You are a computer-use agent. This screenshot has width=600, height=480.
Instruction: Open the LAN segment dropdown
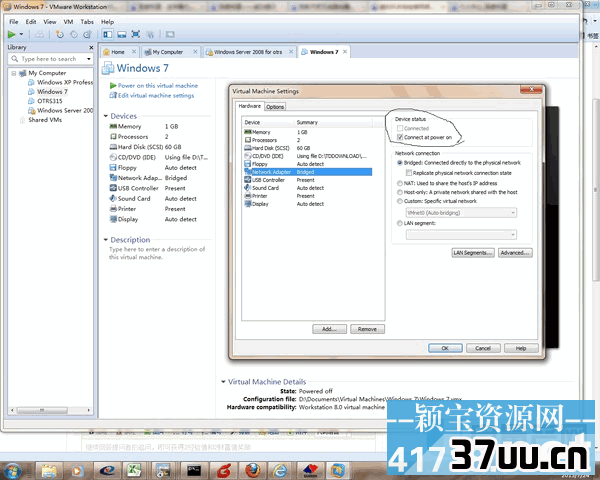click(461, 235)
